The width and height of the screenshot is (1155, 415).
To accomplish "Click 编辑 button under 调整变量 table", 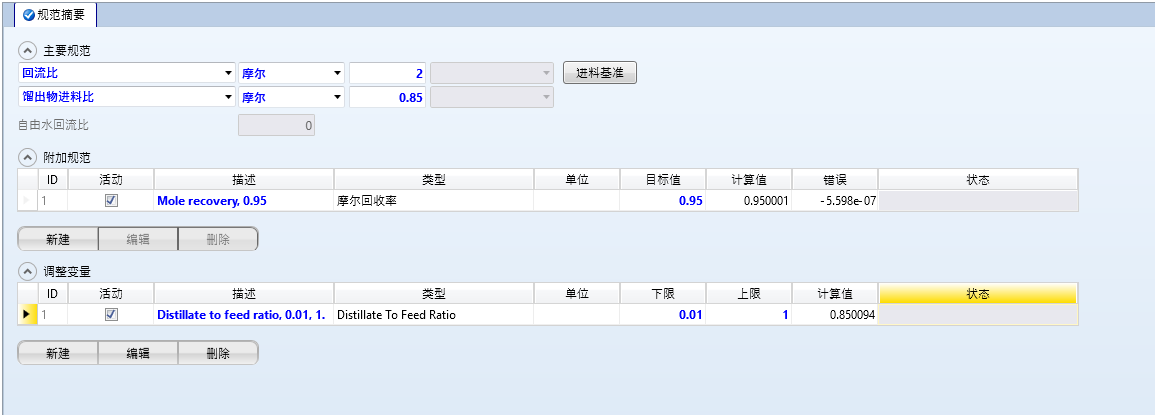I will [137, 353].
